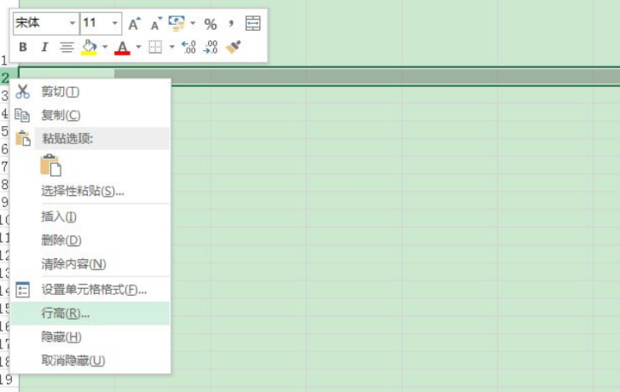Expand the font color dropdown arrow

click(138, 47)
